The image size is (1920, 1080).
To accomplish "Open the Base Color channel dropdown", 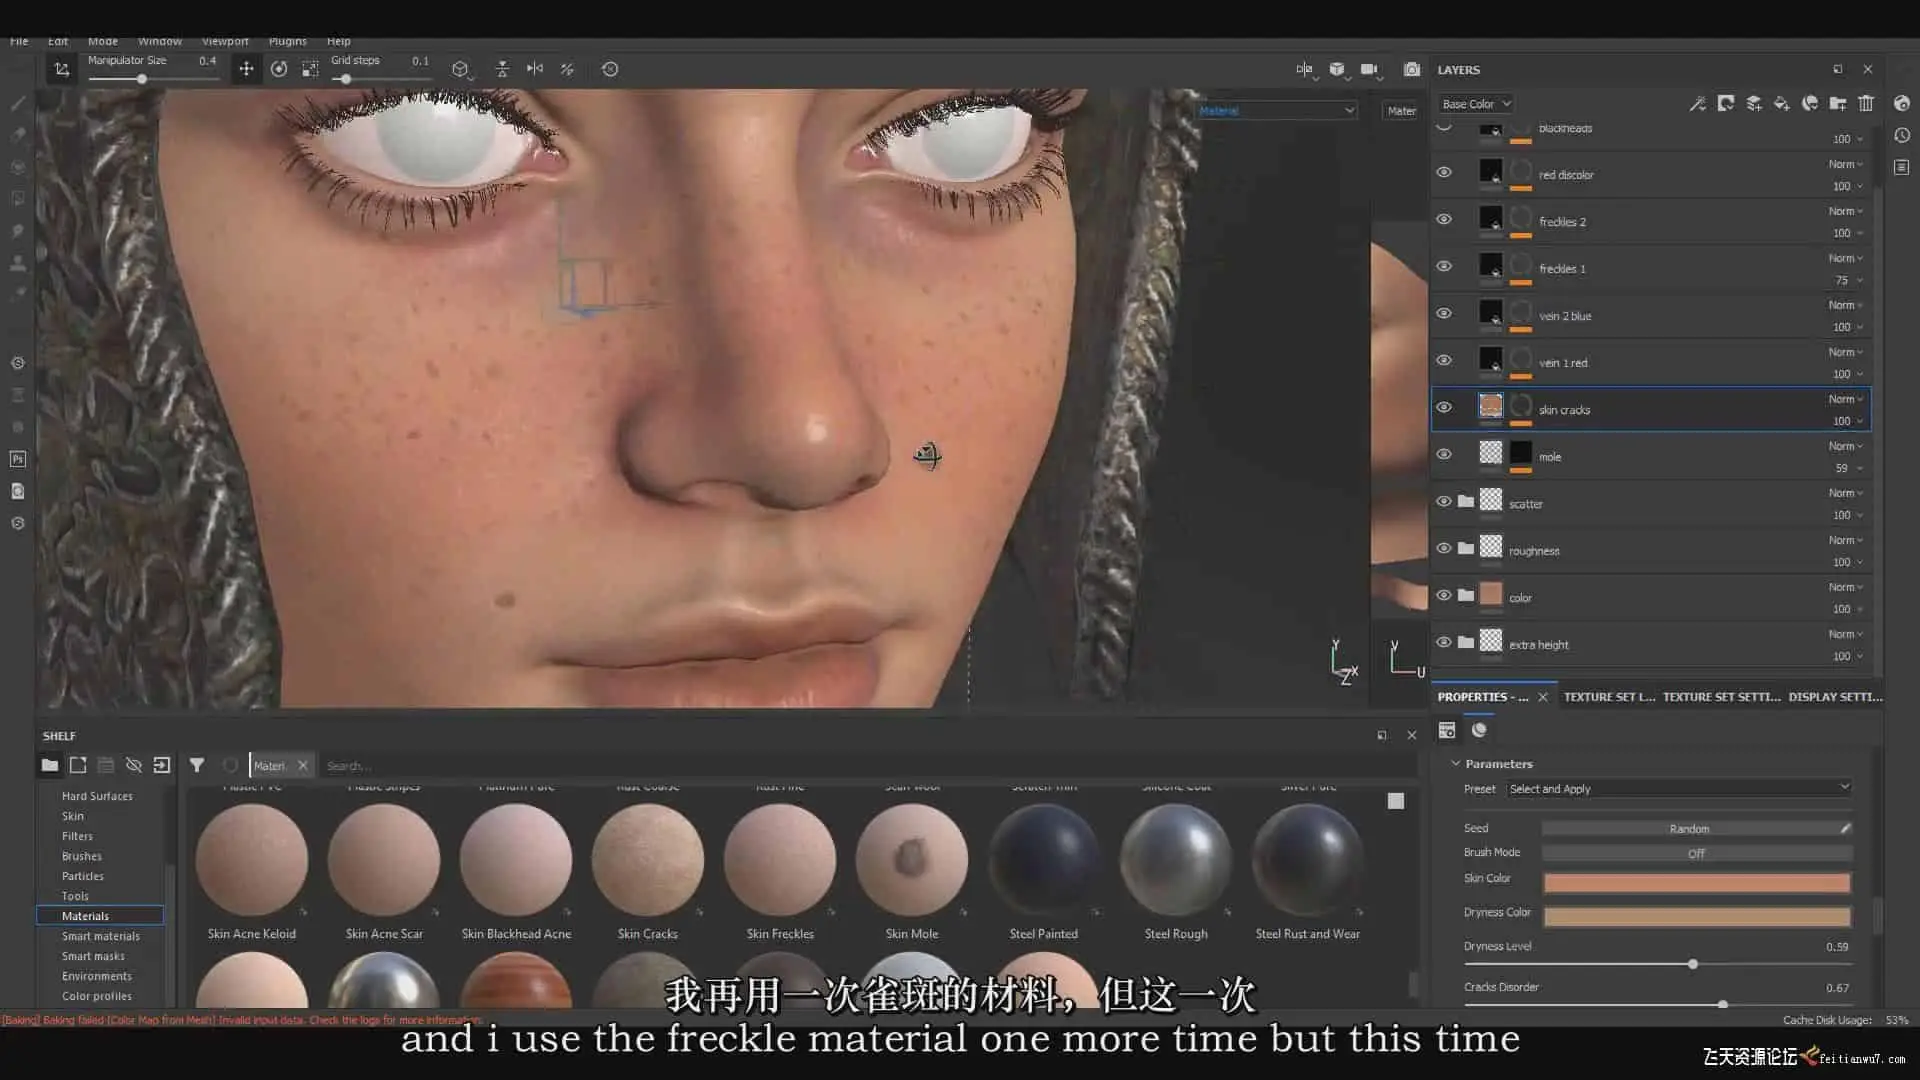I will pyautogui.click(x=1476, y=104).
